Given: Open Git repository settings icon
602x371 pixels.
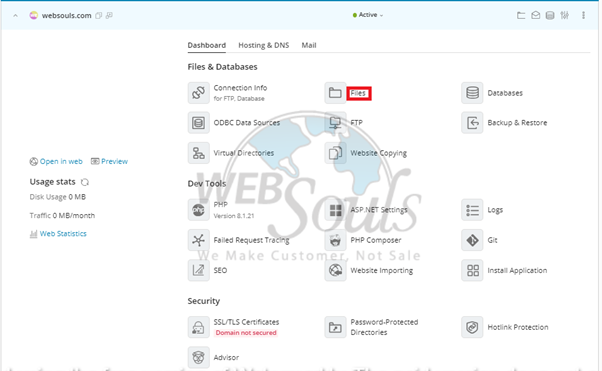Looking at the screenshot, I should click(472, 240).
